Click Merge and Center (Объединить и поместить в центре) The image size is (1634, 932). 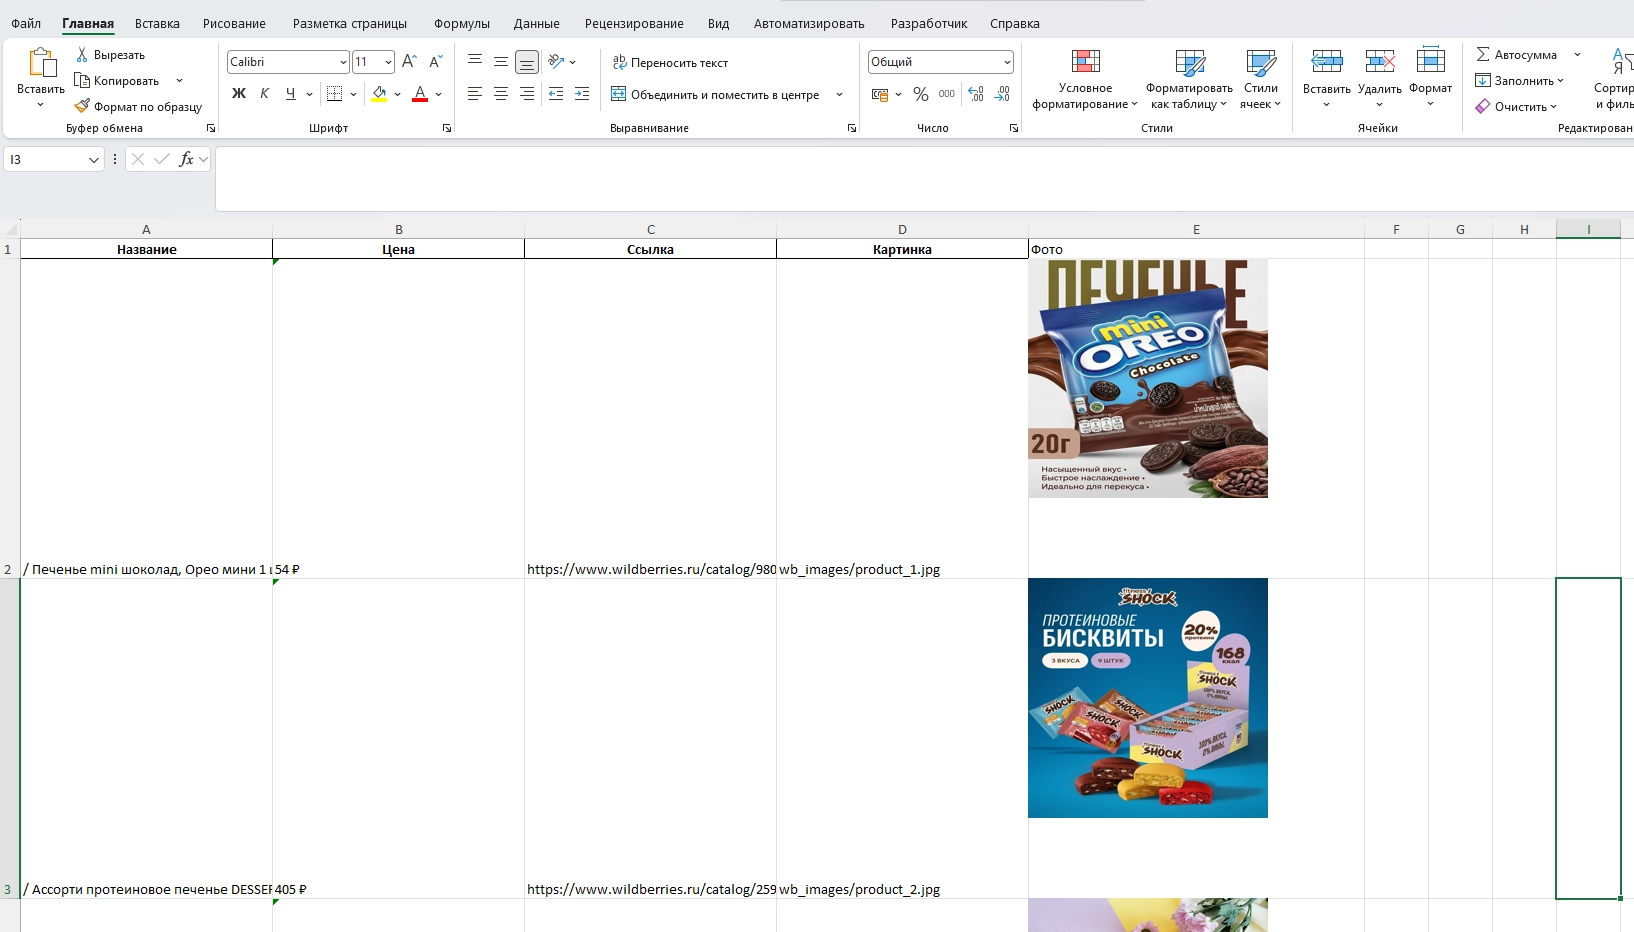(715, 95)
